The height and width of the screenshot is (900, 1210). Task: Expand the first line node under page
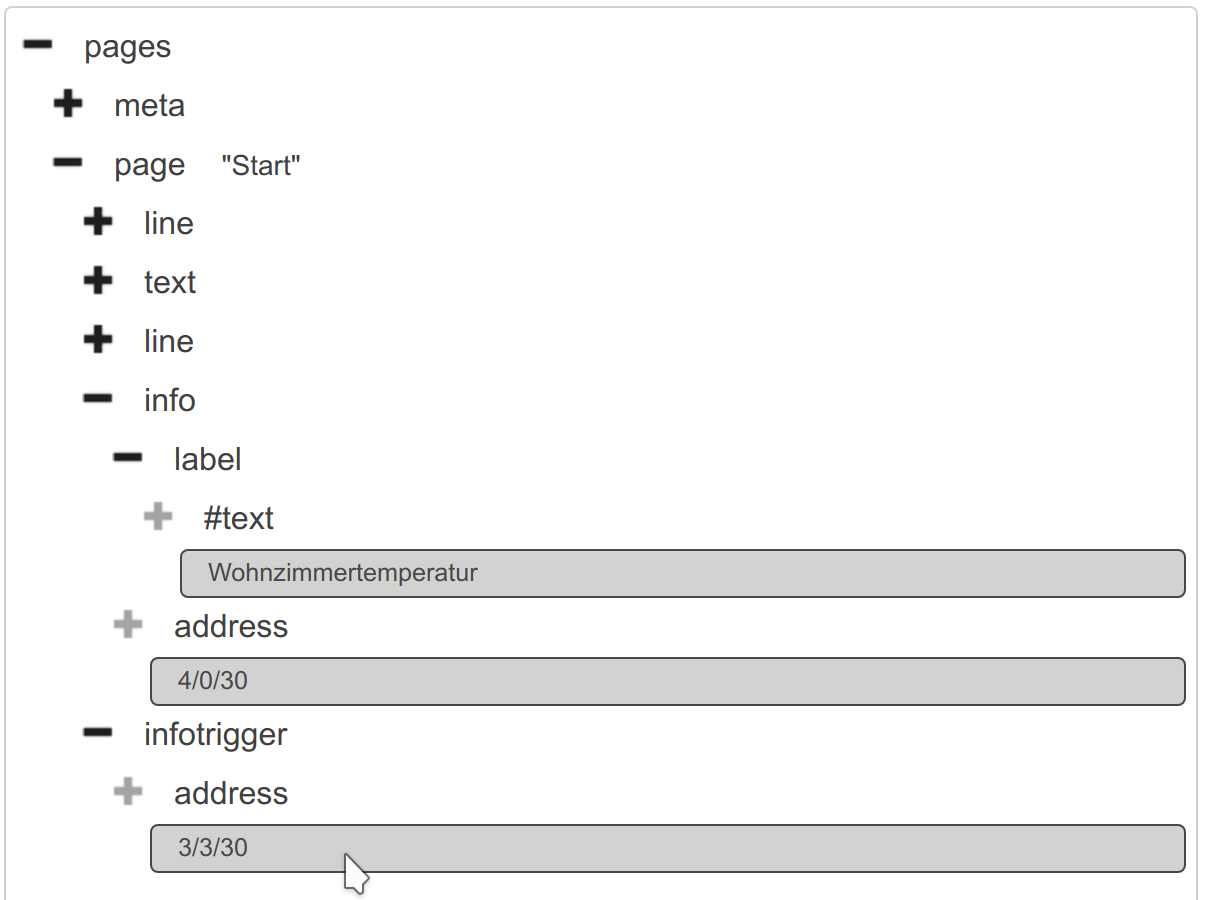click(98, 222)
